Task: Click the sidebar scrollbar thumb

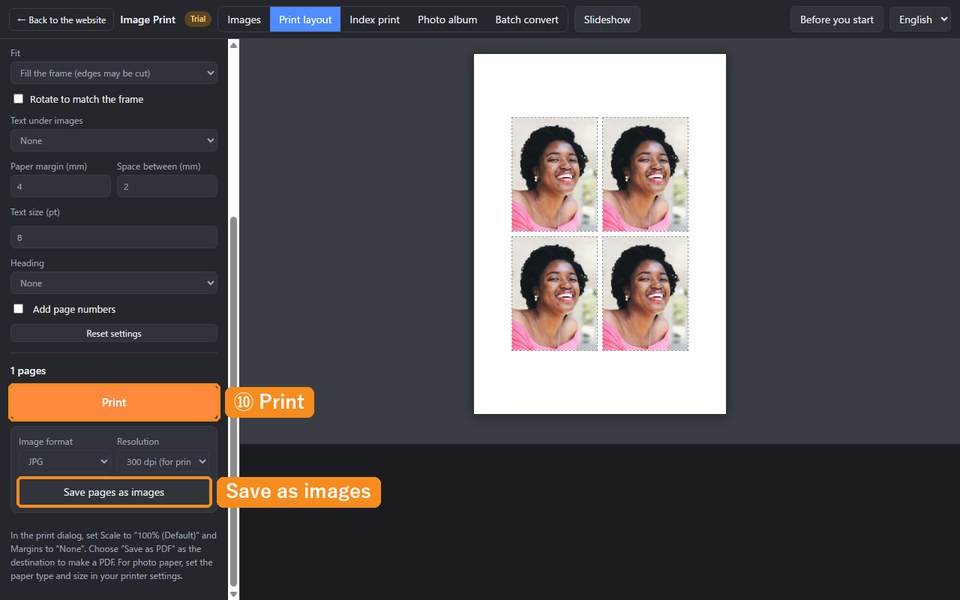Action: click(x=233, y=401)
